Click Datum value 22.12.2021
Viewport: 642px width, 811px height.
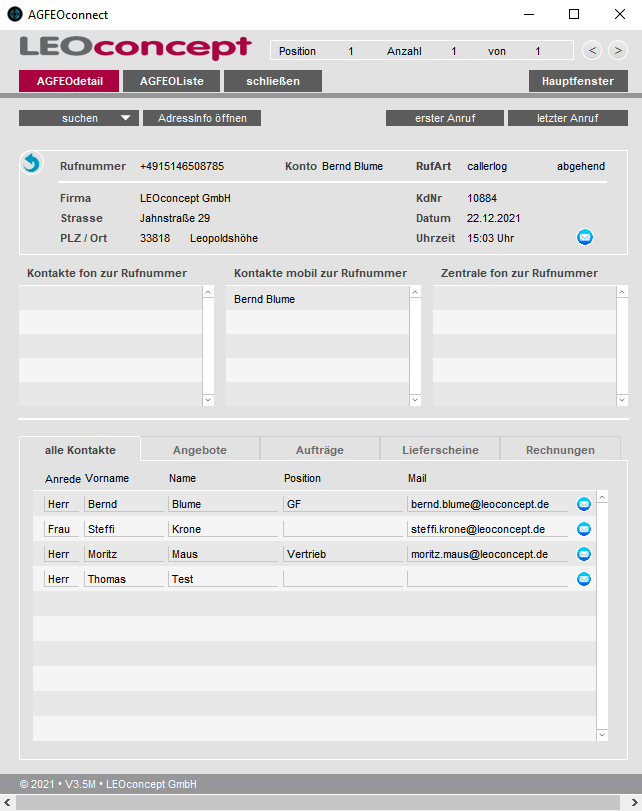coord(494,218)
